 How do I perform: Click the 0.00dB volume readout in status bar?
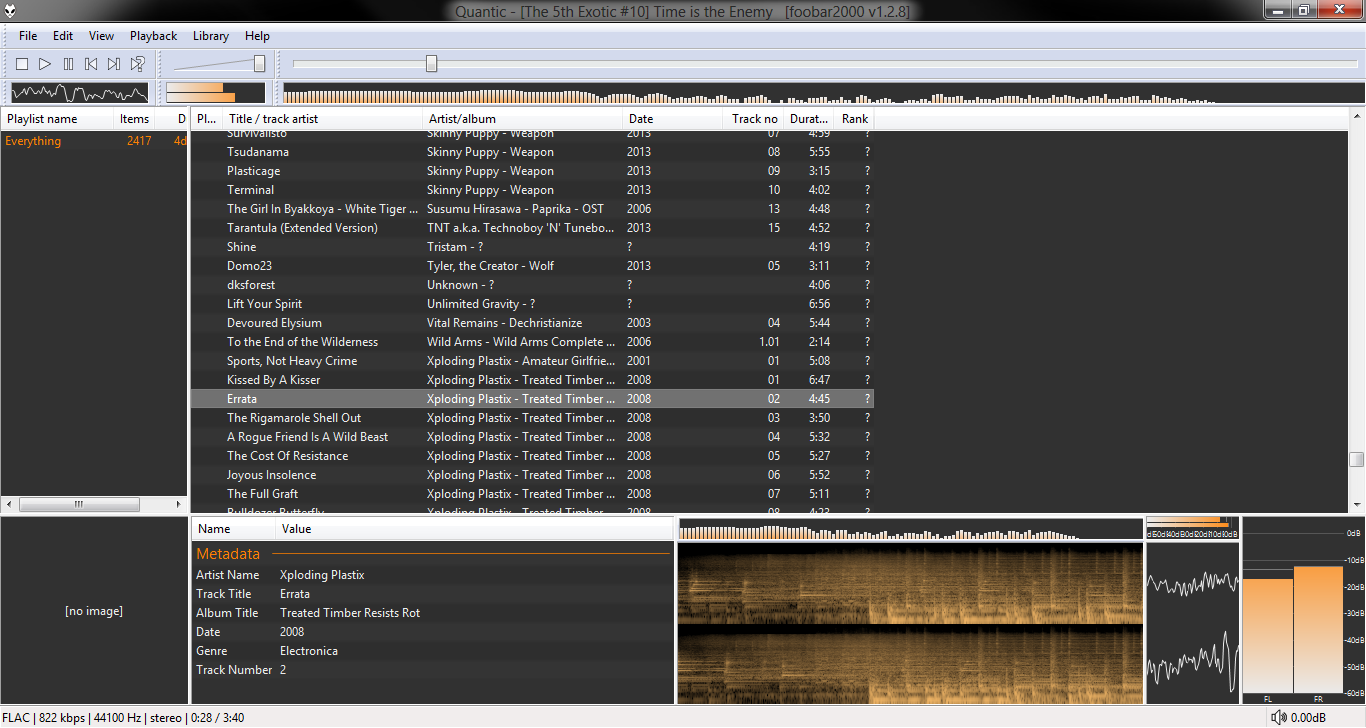(1308, 718)
